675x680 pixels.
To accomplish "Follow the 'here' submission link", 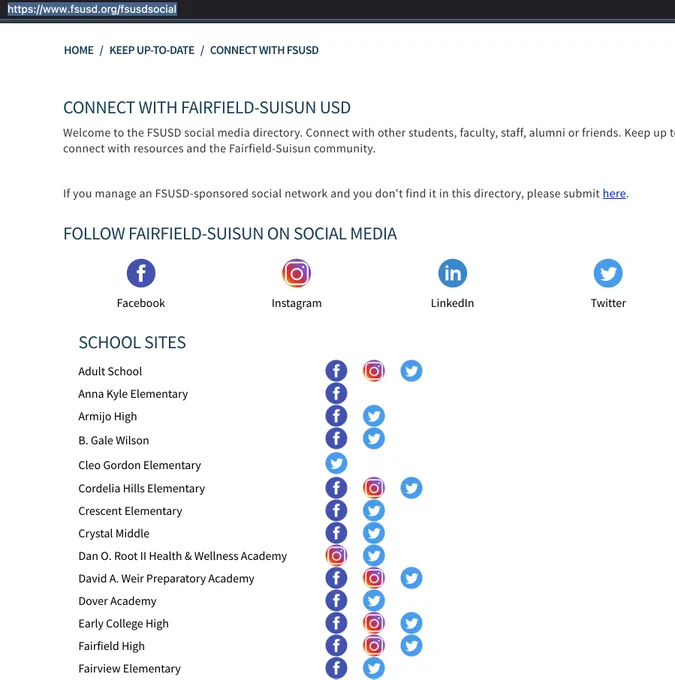I will tap(614, 193).
